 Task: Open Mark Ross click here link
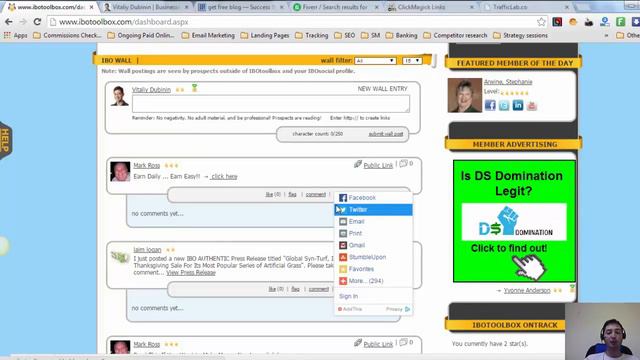224,176
